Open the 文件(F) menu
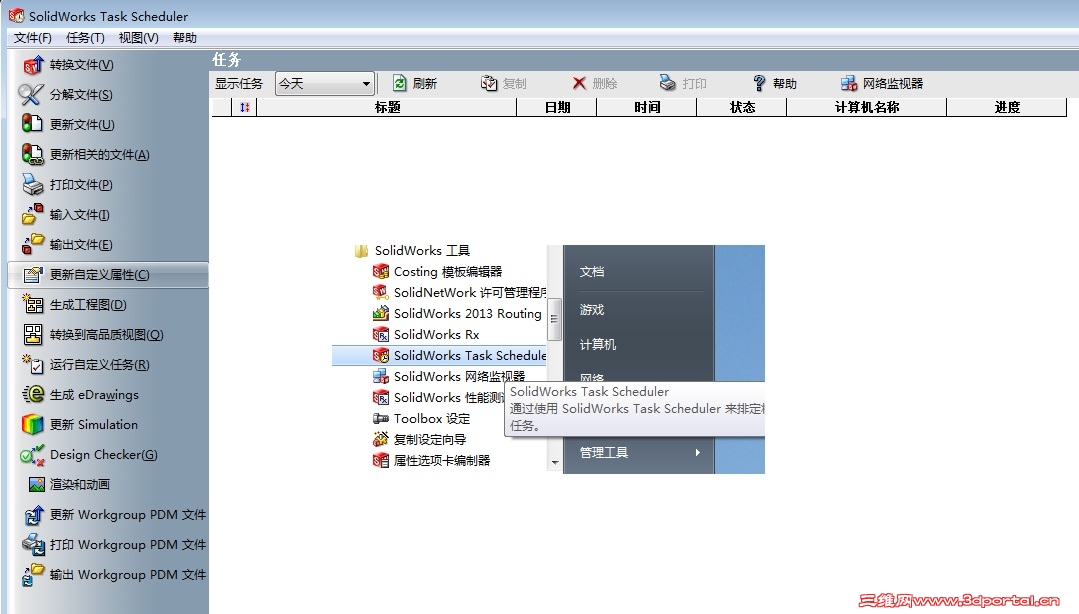This screenshot has height=614, width=1079. coord(32,38)
